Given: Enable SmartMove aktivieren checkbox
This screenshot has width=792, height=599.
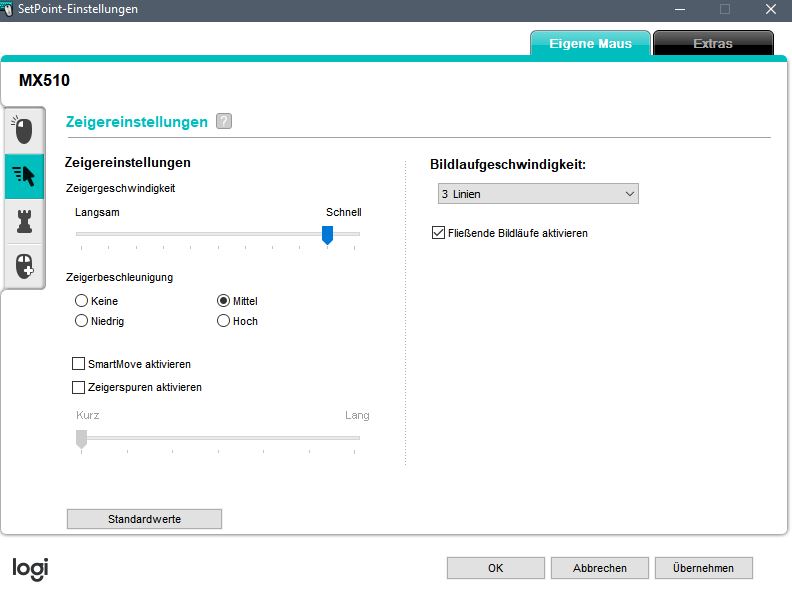Looking at the screenshot, I should coord(78,364).
